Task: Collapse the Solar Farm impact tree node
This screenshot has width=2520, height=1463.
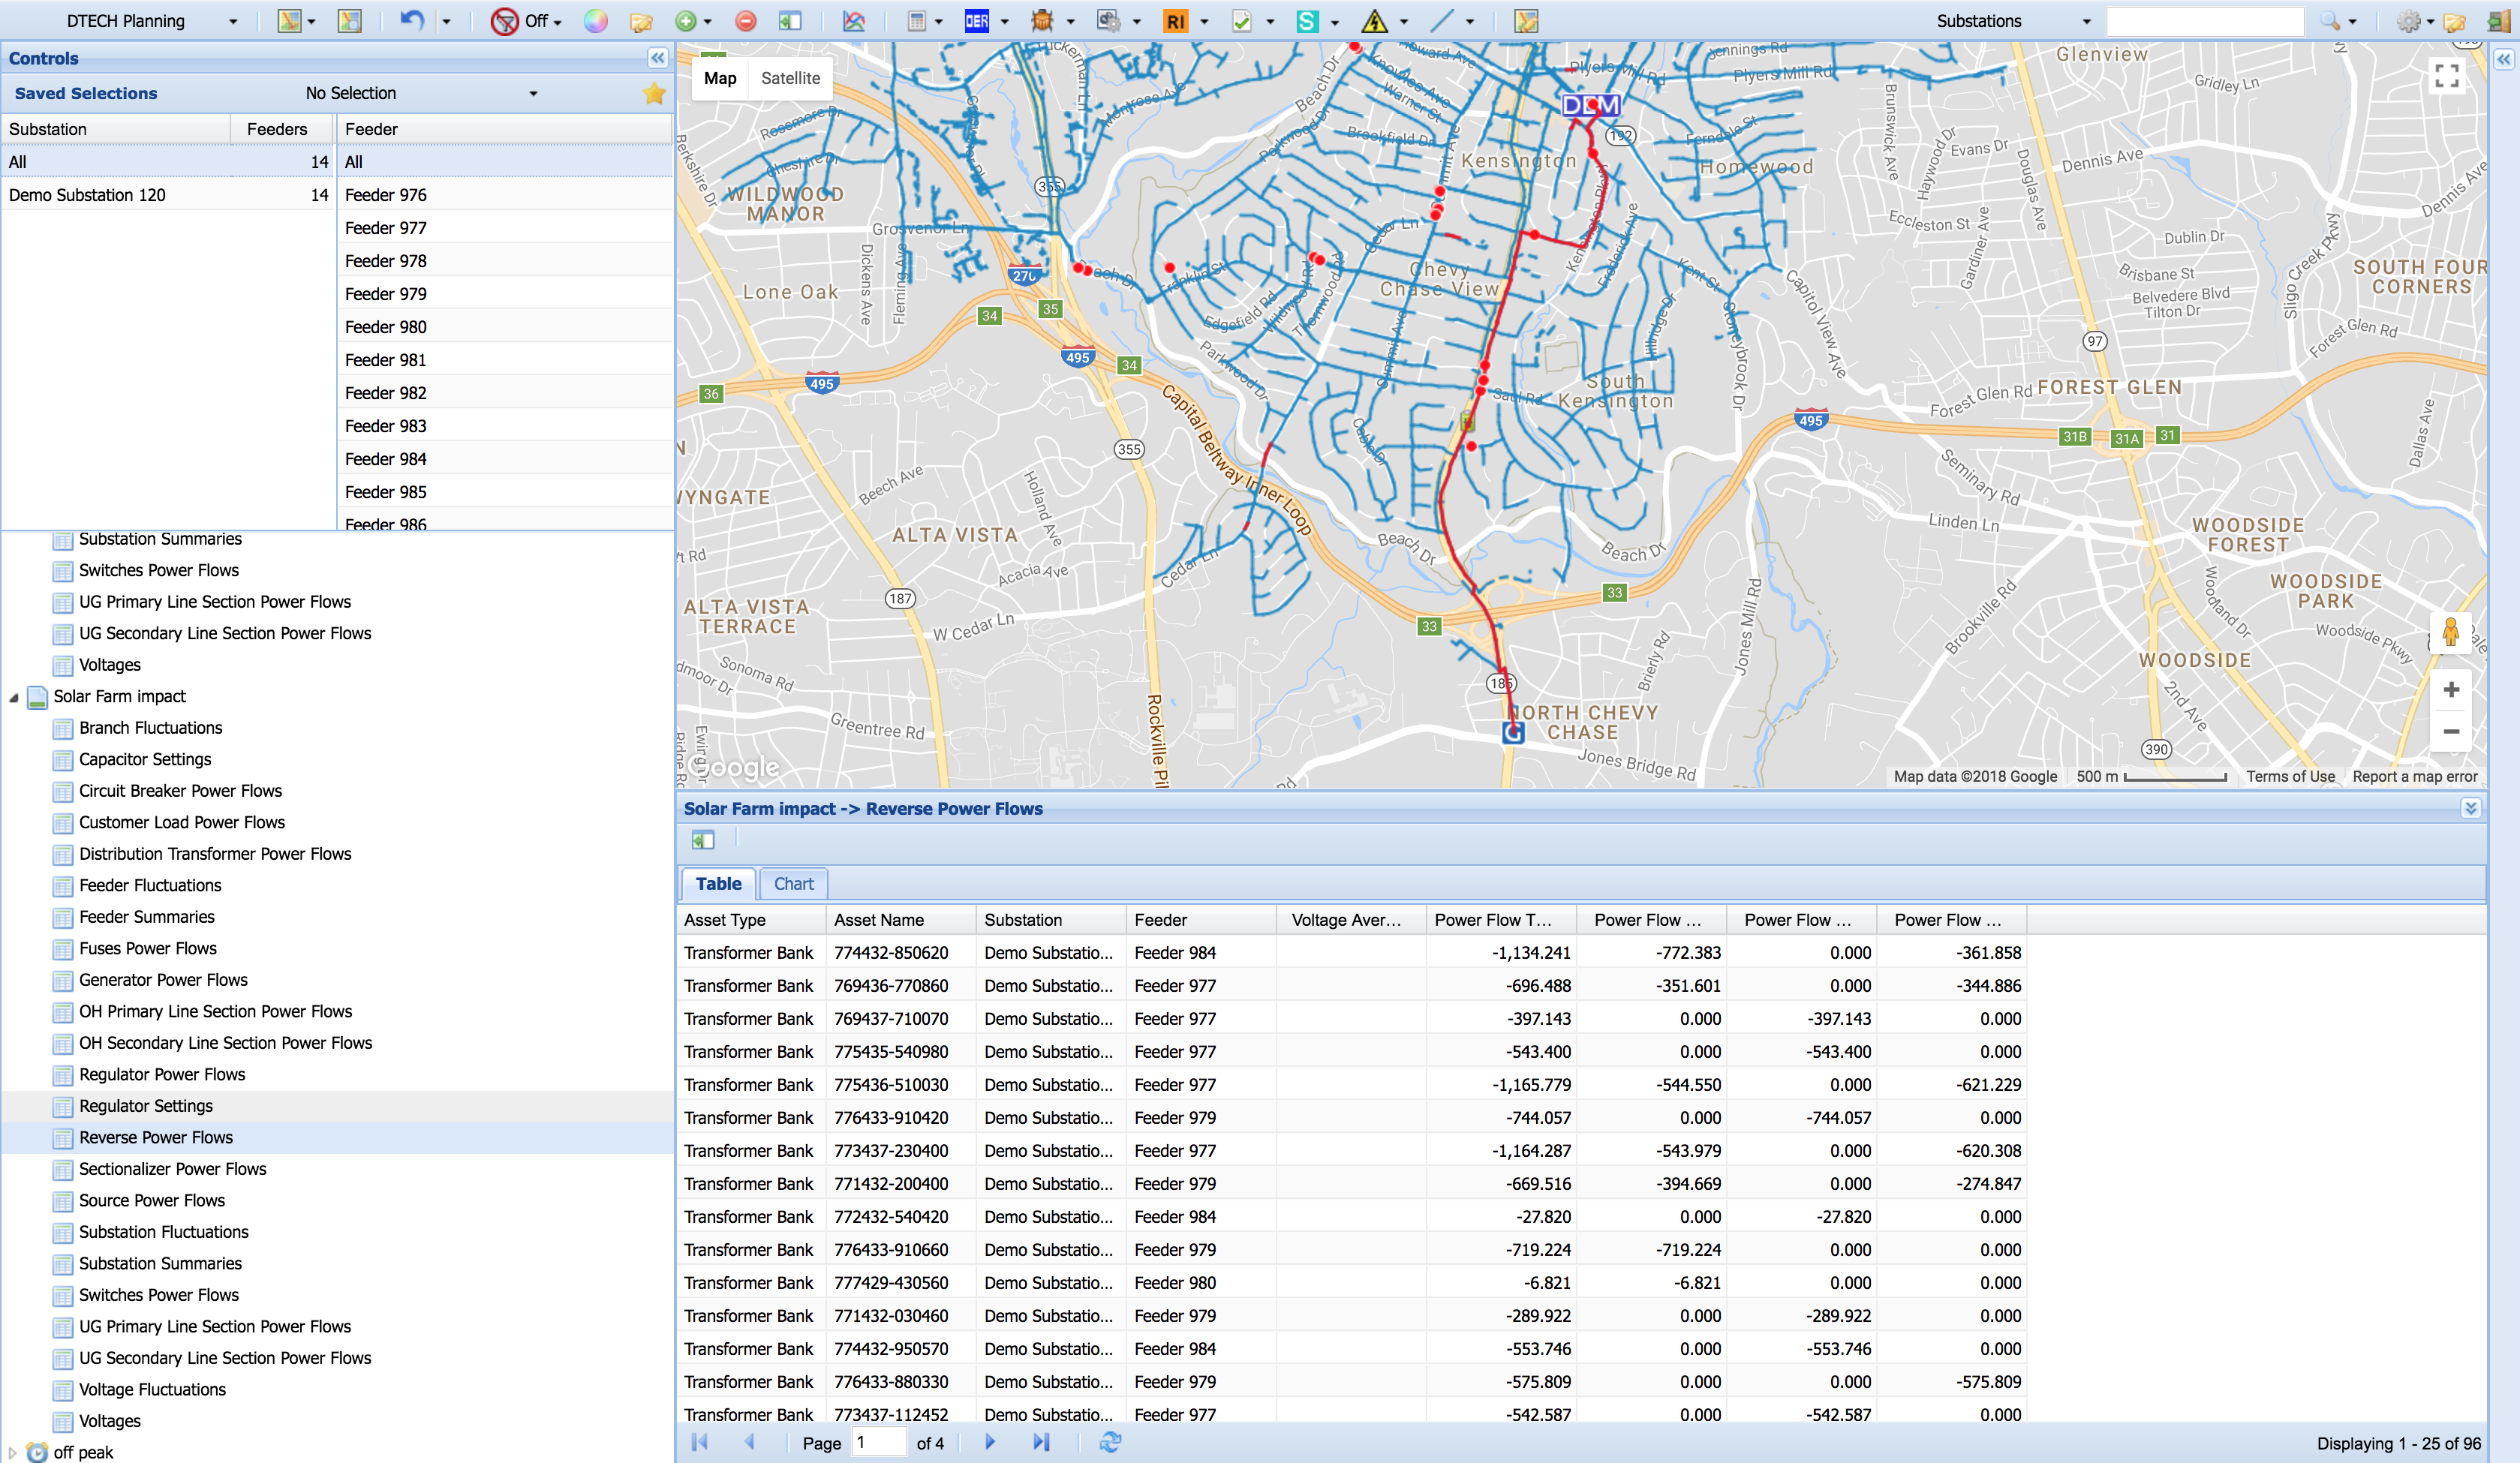Action: [14, 697]
